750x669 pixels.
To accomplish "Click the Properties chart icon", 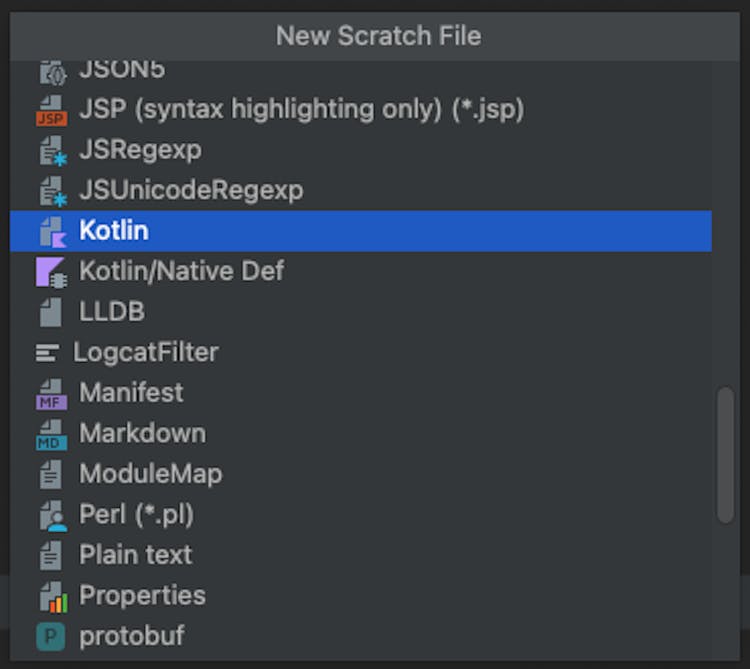I will point(51,596).
